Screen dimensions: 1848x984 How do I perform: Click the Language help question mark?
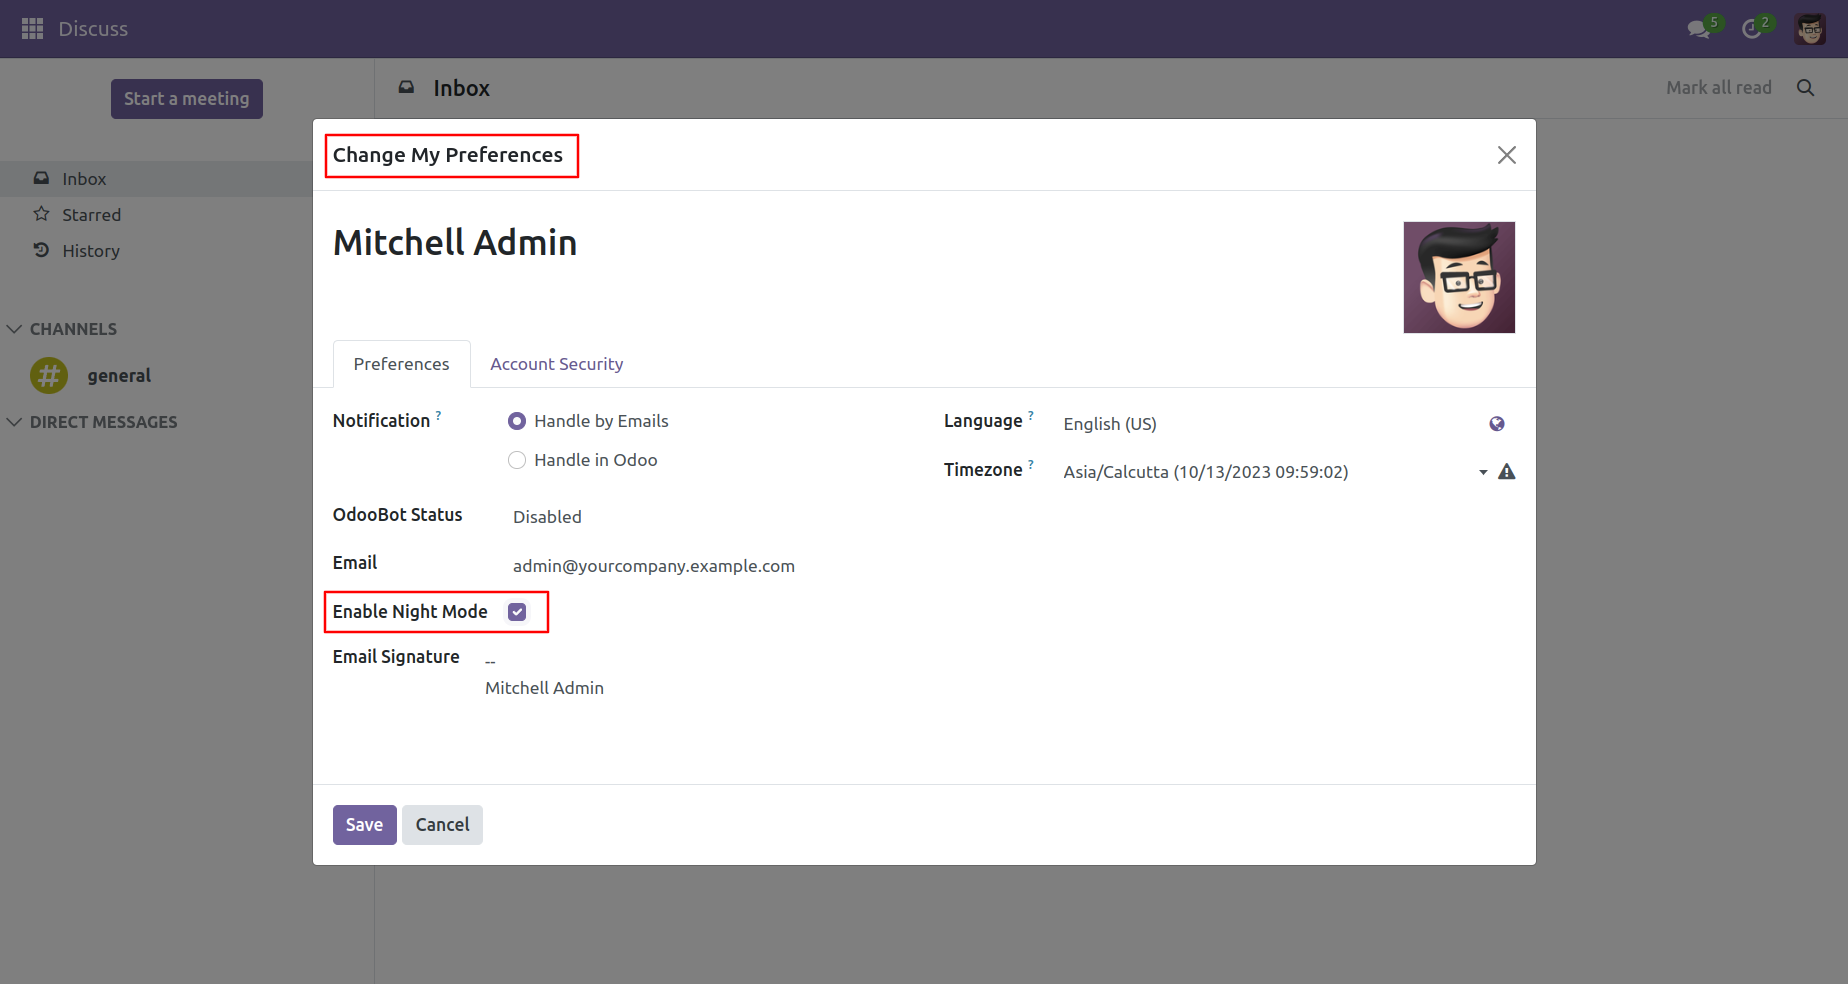tap(1031, 414)
